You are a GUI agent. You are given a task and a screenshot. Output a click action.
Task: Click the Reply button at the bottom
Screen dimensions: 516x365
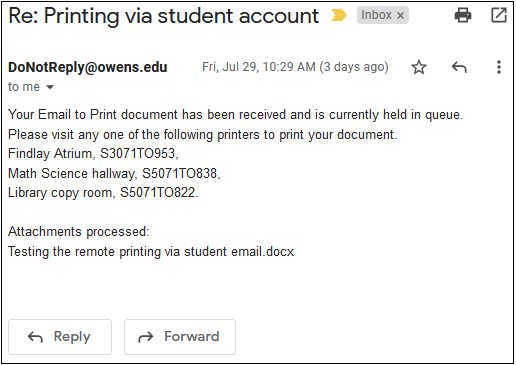tap(60, 337)
